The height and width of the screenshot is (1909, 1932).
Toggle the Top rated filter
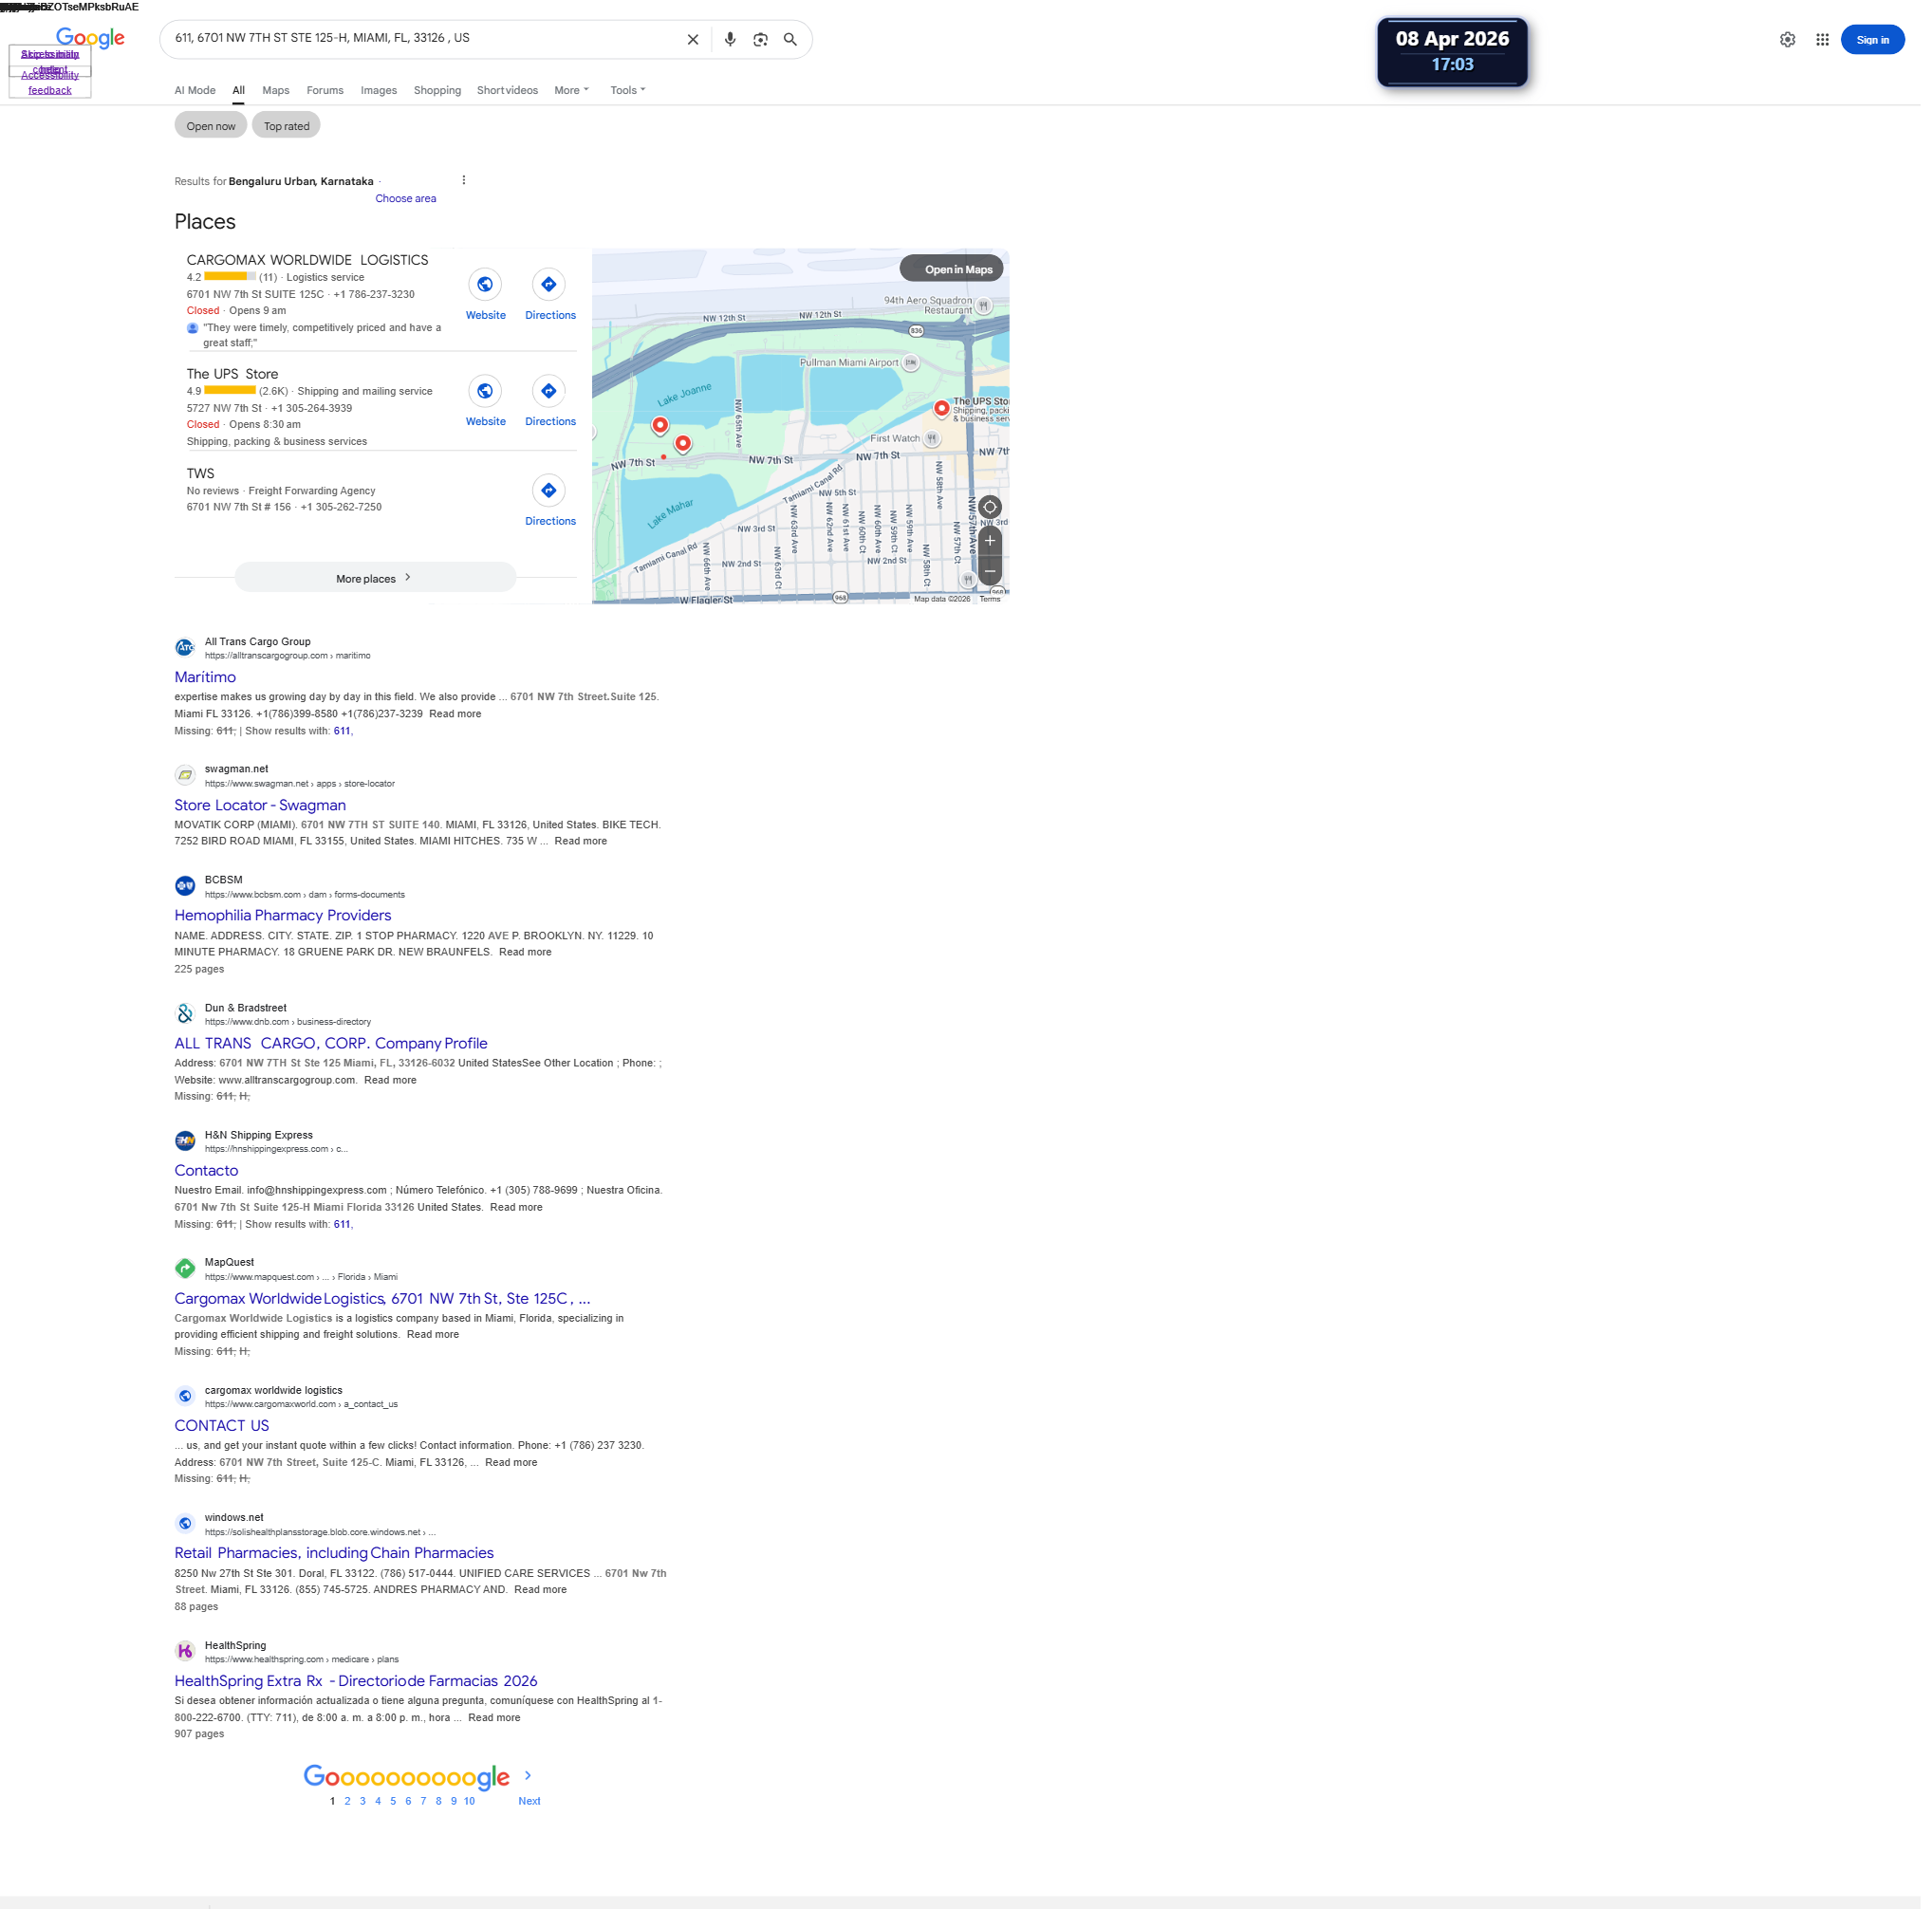(286, 126)
